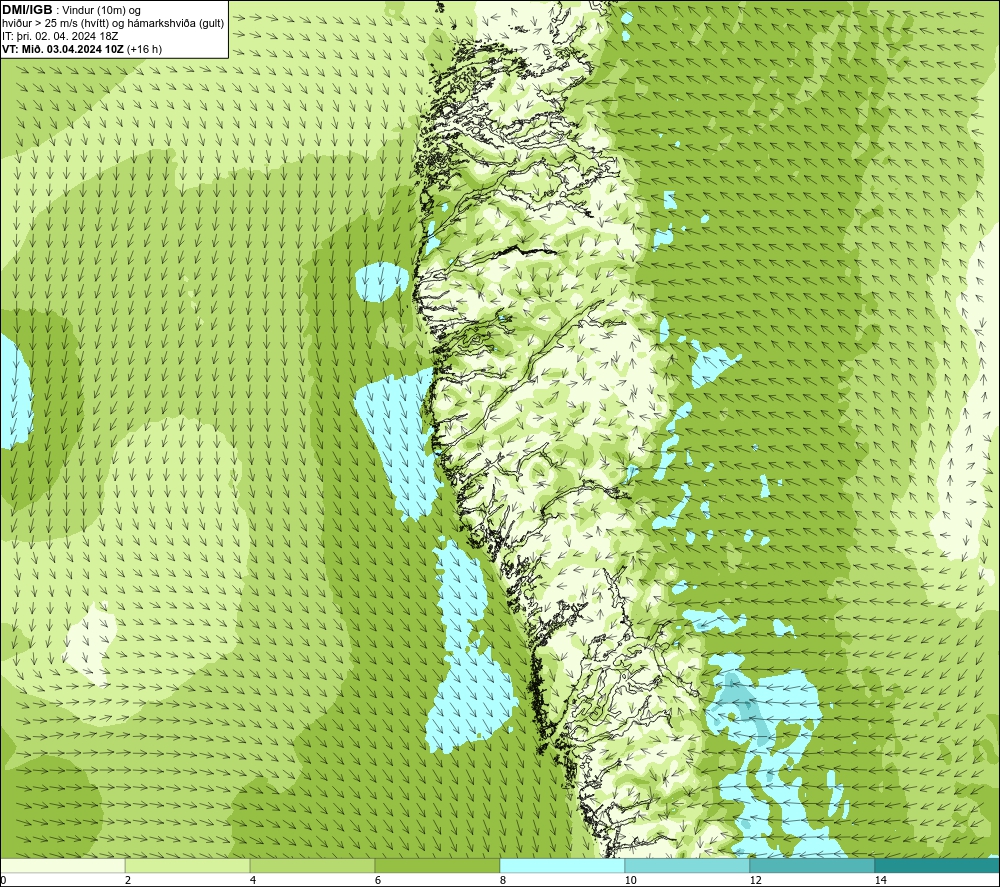
Task: Click the '4' label on the color scale
Action: click(x=253, y=880)
